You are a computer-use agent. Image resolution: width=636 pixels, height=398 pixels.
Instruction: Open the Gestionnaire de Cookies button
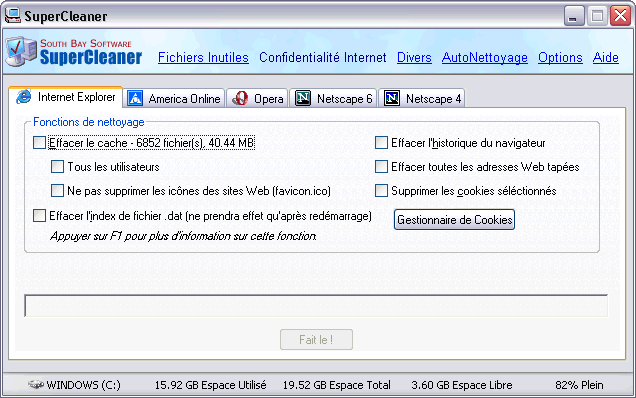(x=454, y=219)
